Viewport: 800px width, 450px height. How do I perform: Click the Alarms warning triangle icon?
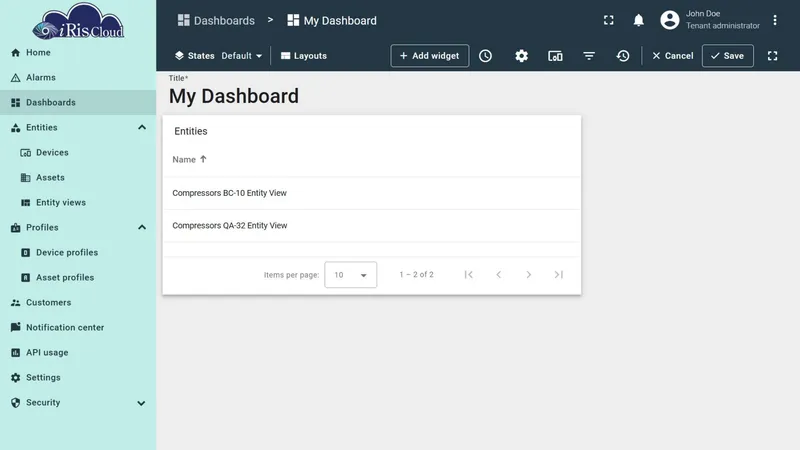coord(15,78)
